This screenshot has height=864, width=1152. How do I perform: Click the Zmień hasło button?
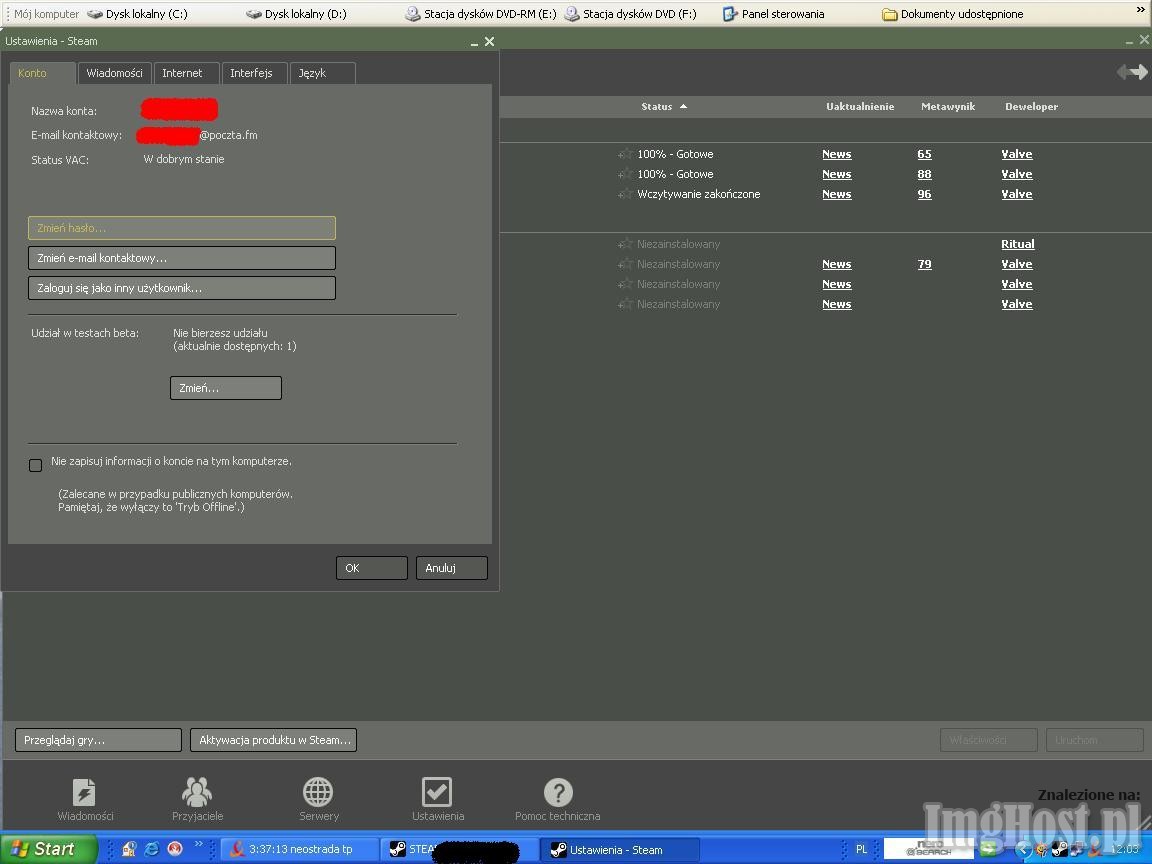click(x=181, y=228)
